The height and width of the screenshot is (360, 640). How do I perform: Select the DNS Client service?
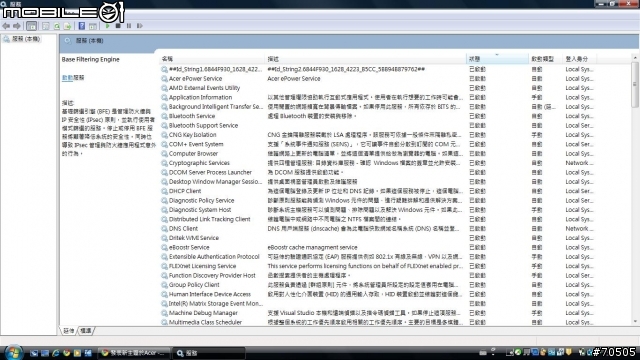[x=378, y=229]
